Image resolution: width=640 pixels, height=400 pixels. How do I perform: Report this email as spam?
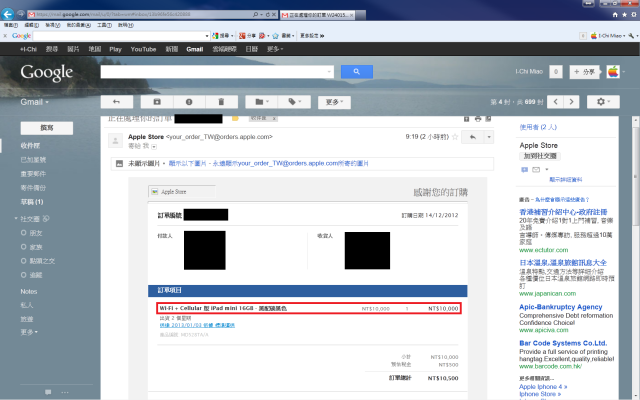[x=189, y=102]
